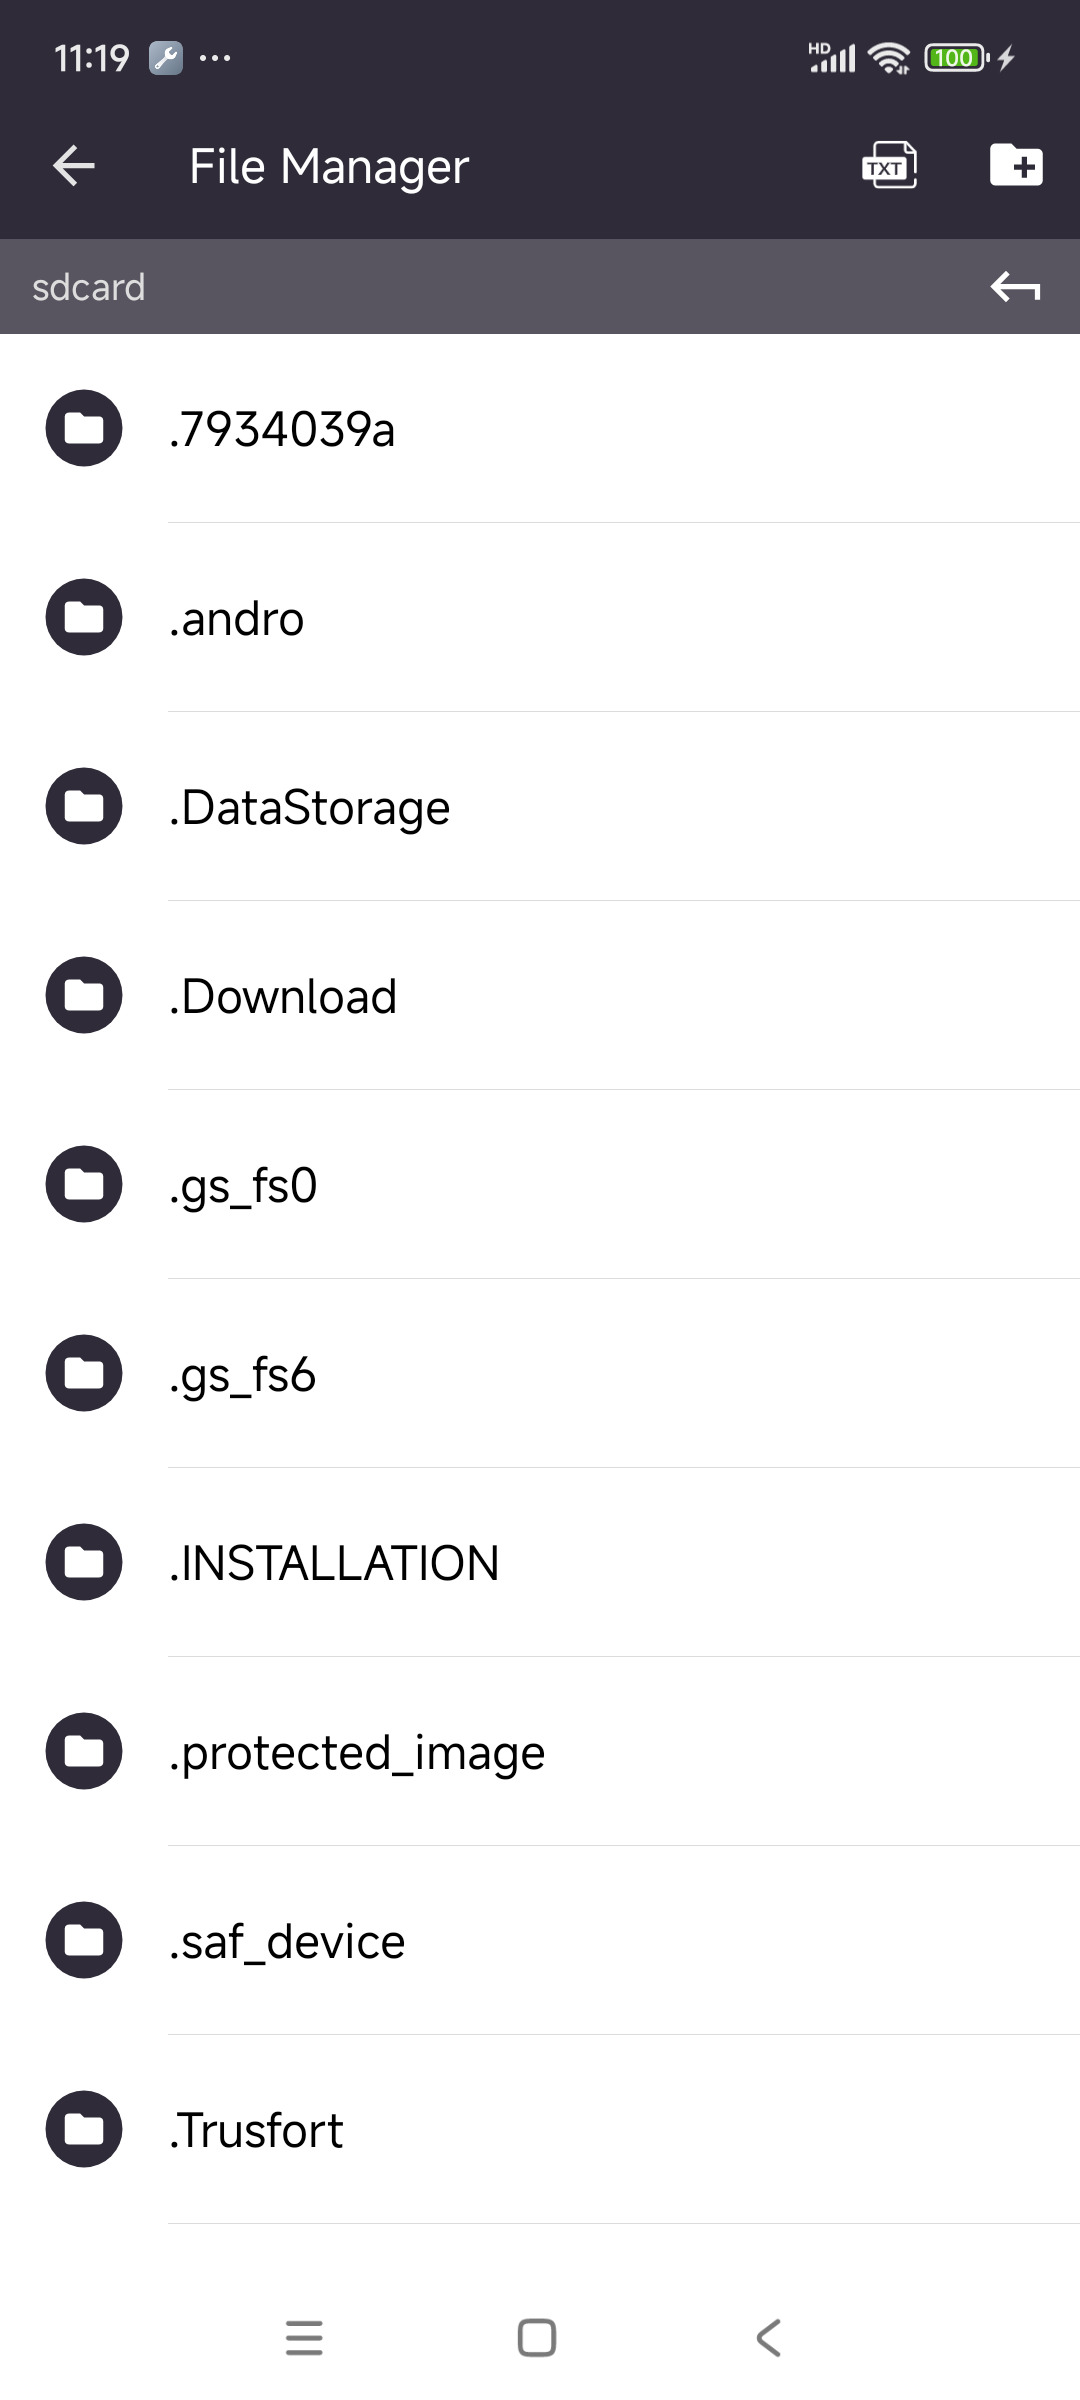The image size is (1080, 2400).
Task: Open the .saf_device folder
Action: [x=287, y=1941]
